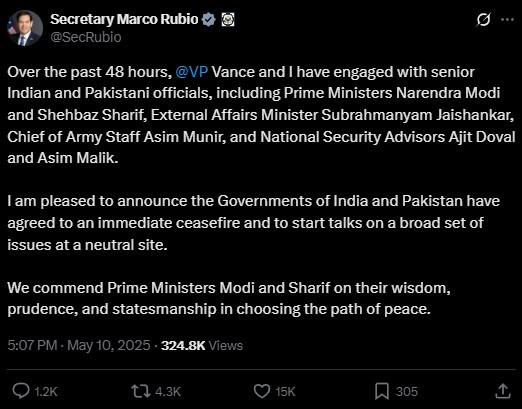Viewport: 522px width, 409px height.
Task: Click the blue verified checkmark badge
Action: (209, 20)
